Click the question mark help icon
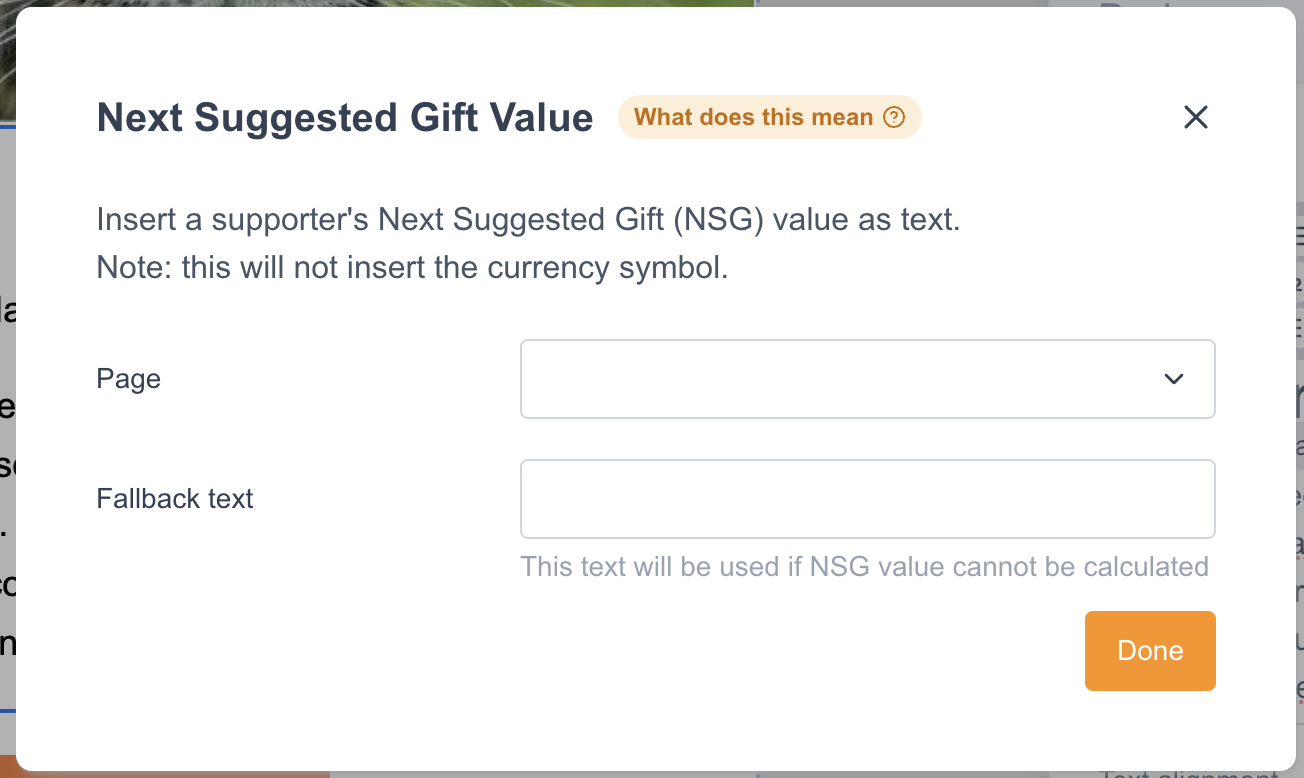The image size is (1304, 778). point(894,118)
